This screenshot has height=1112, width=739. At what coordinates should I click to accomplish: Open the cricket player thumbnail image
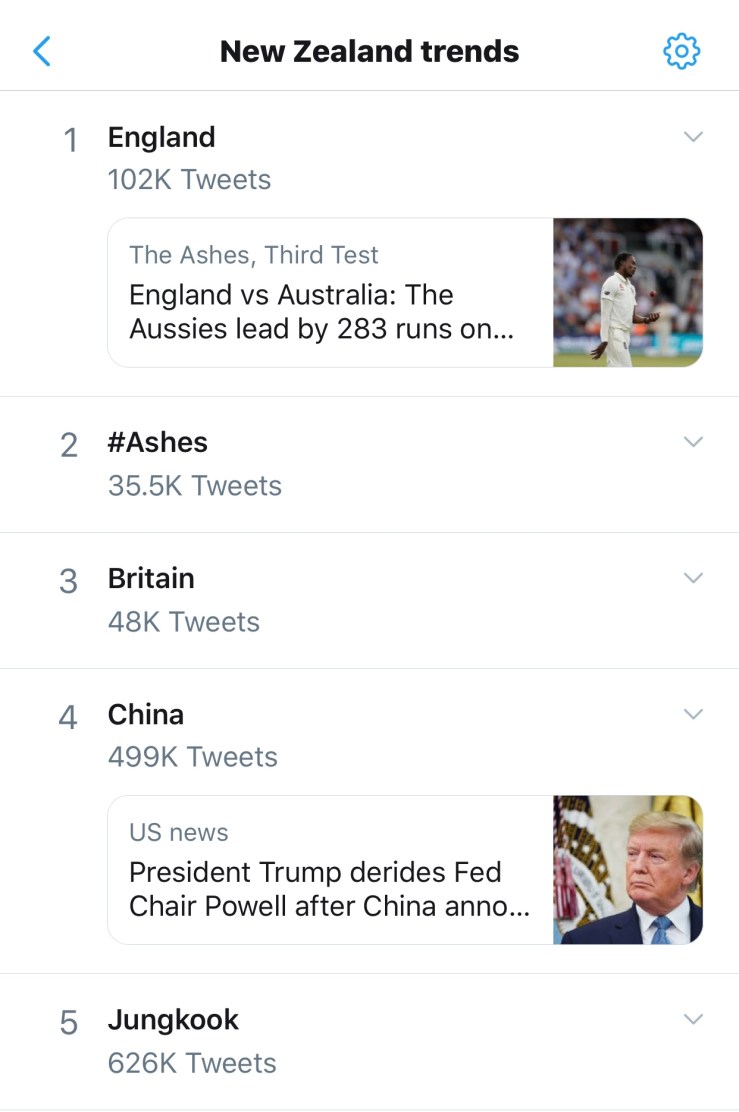coord(628,292)
